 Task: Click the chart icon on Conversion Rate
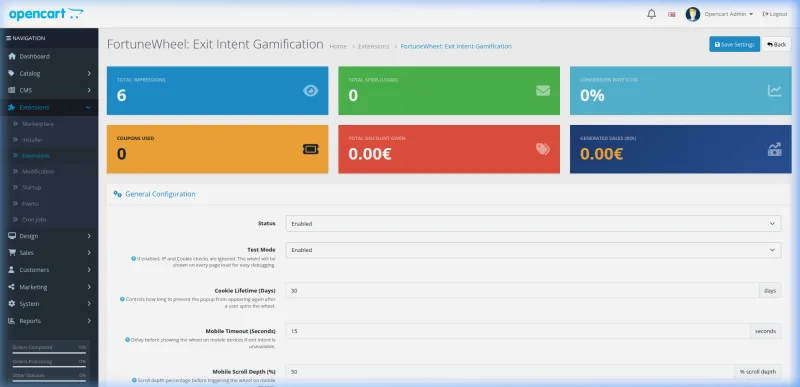774,91
